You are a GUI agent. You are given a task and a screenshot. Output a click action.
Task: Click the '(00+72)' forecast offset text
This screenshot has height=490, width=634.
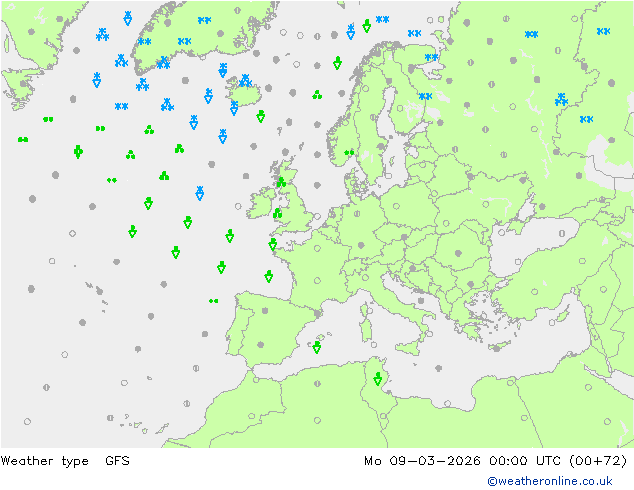(598, 460)
